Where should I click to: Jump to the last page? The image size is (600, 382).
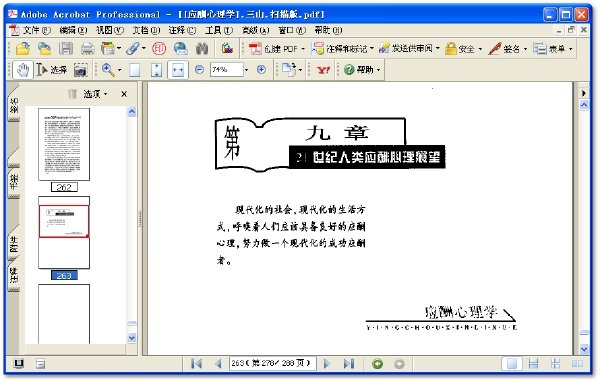tap(349, 363)
